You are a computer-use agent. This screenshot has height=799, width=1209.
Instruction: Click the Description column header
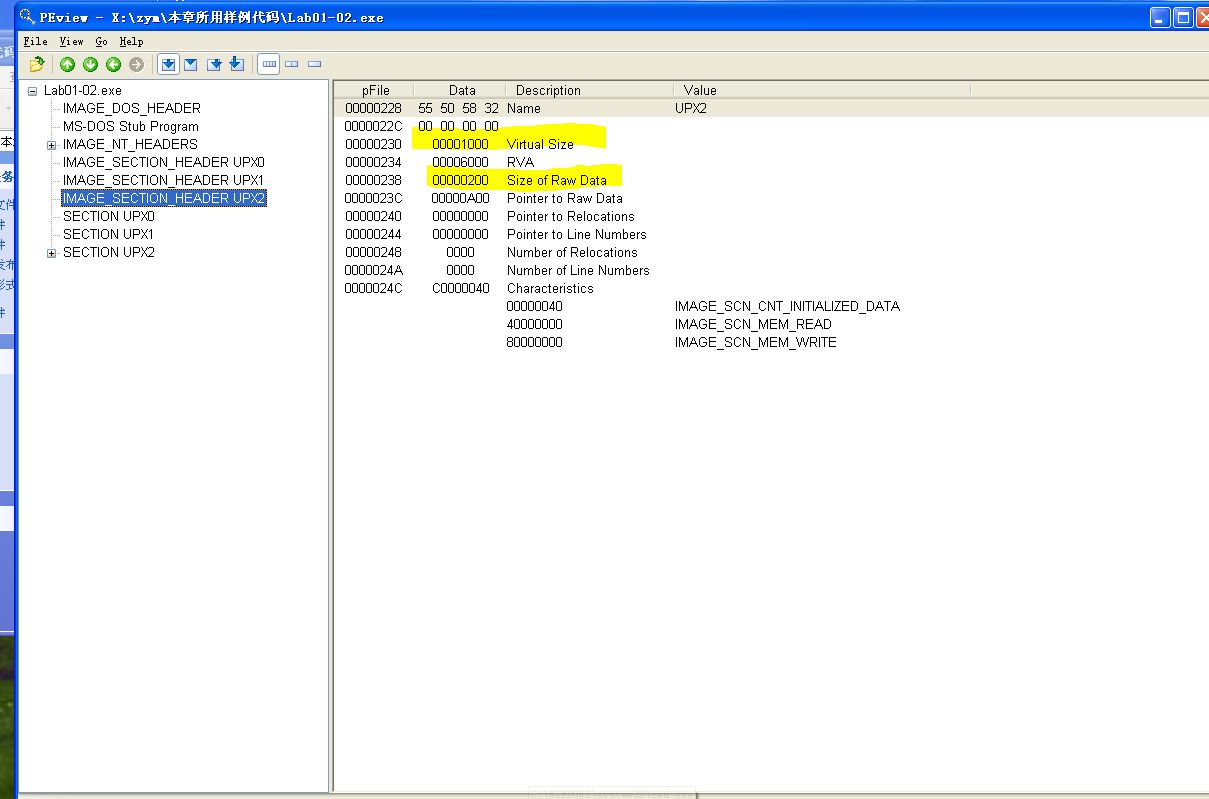(590, 90)
